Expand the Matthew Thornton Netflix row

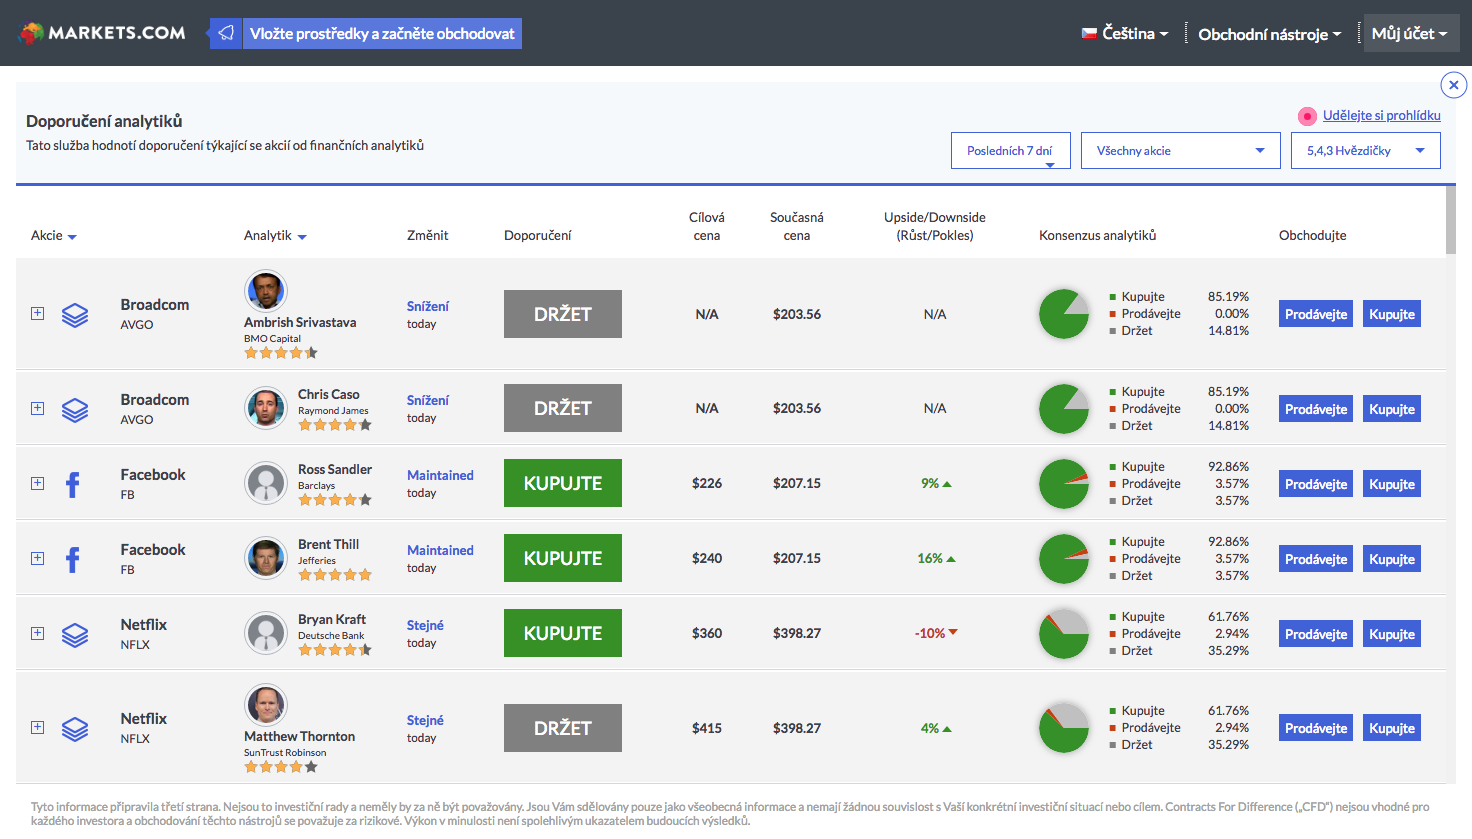click(x=37, y=727)
